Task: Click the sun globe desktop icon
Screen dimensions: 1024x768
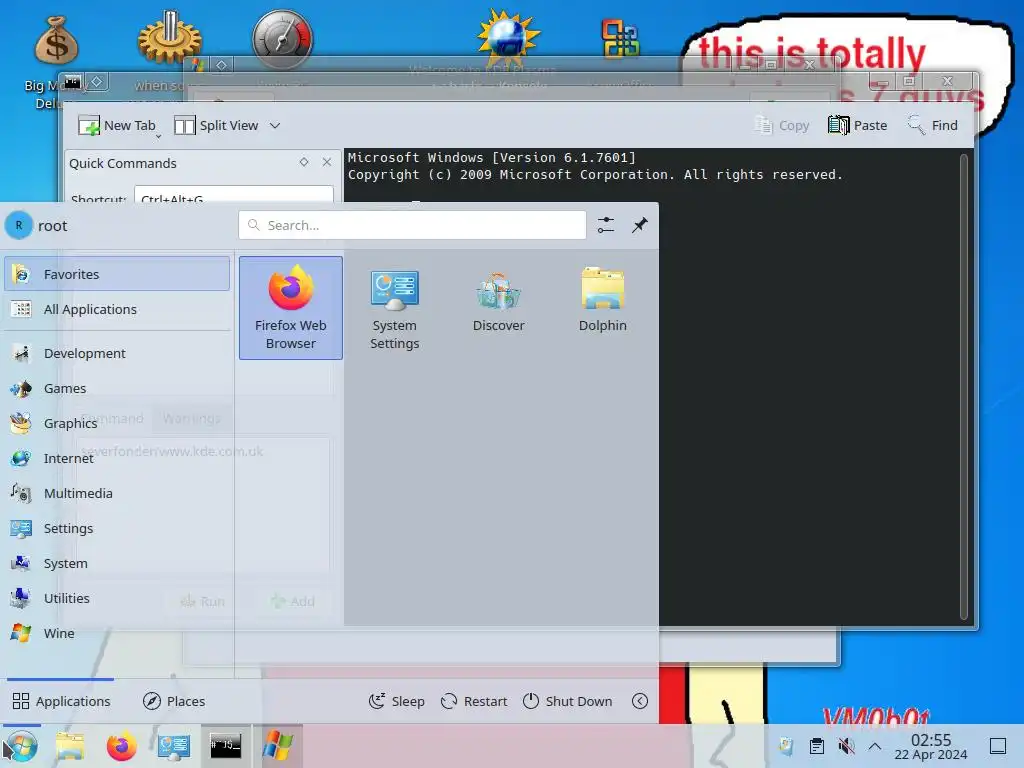Action: click(508, 38)
